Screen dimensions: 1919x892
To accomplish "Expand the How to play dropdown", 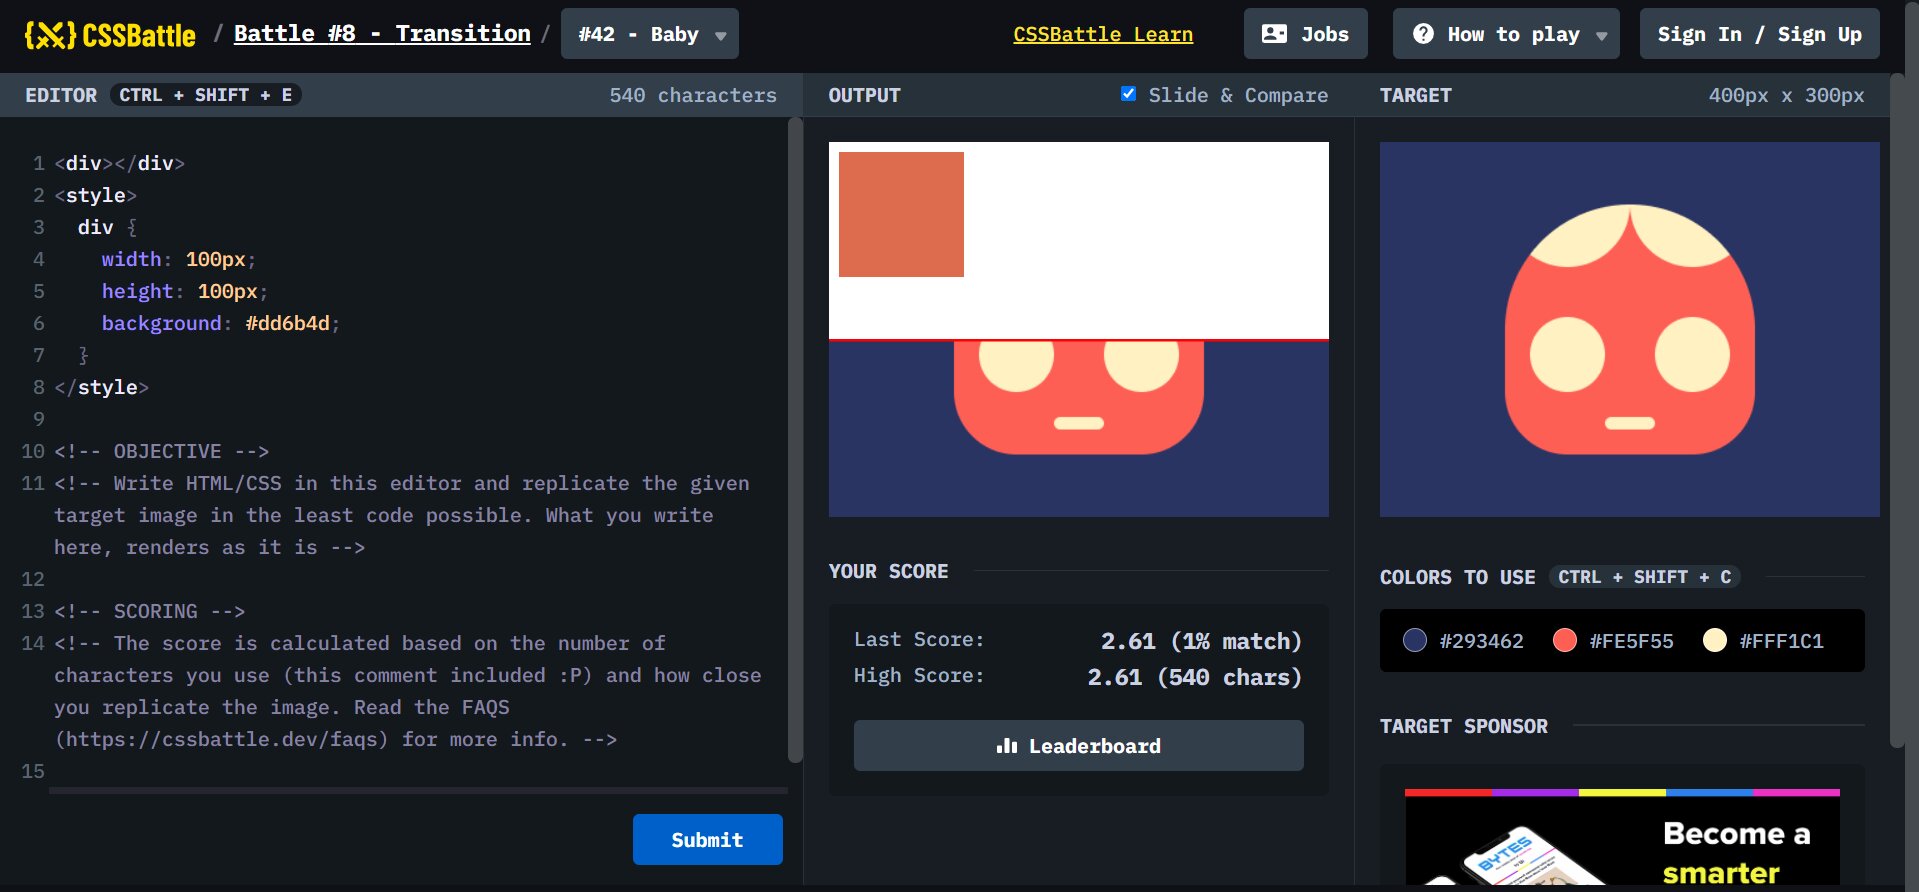I will (1506, 34).
